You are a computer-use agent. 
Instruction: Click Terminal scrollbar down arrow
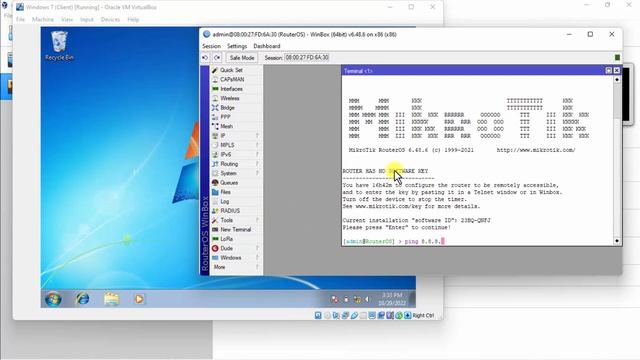point(617,241)
